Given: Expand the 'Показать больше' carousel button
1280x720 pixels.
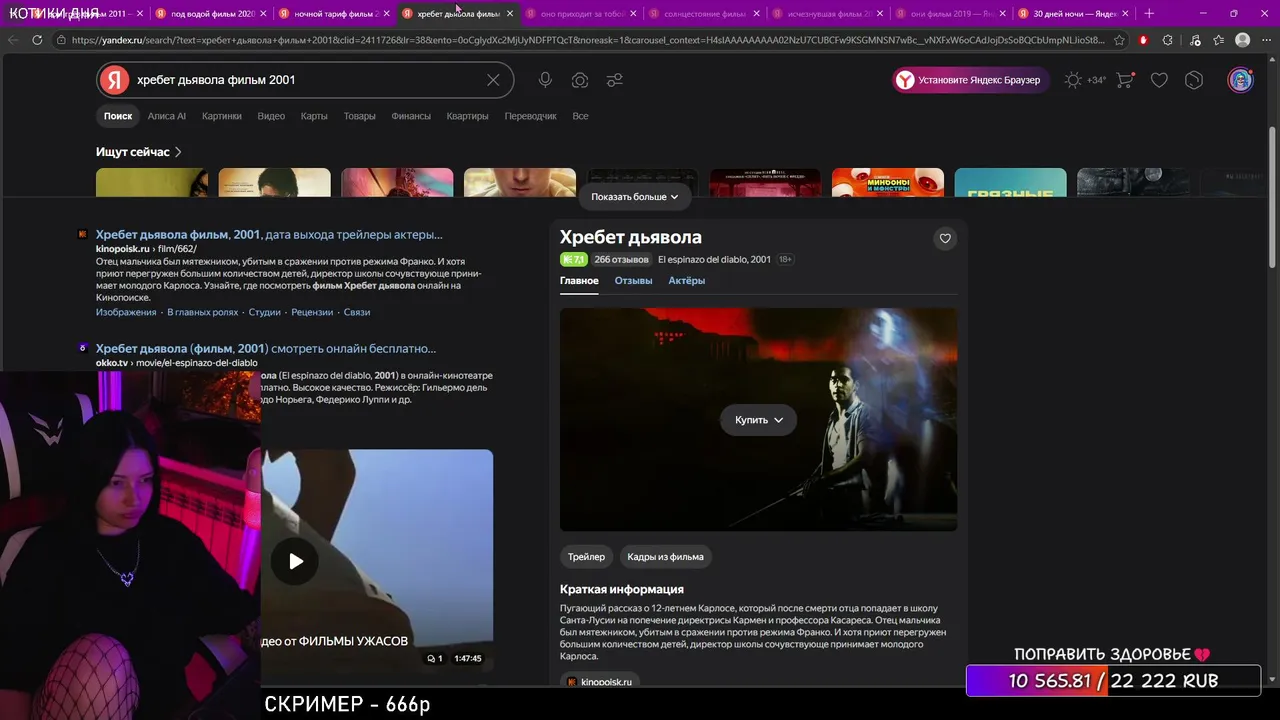Looking at the screenshot, I should [x=634, y=197].
